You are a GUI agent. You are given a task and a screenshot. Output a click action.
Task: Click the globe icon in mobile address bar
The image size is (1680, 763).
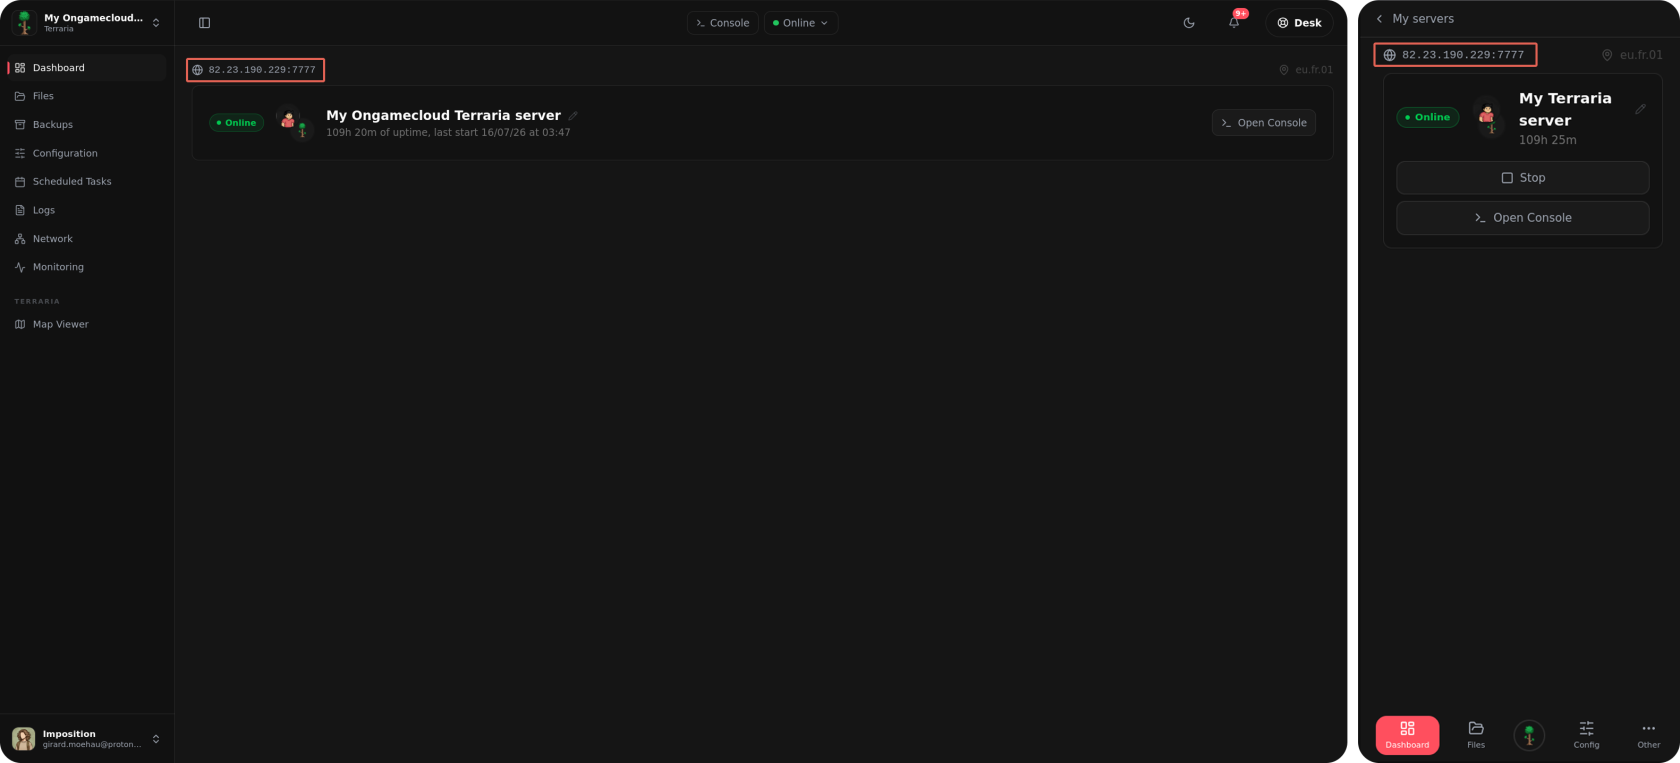click(1389, 55)
